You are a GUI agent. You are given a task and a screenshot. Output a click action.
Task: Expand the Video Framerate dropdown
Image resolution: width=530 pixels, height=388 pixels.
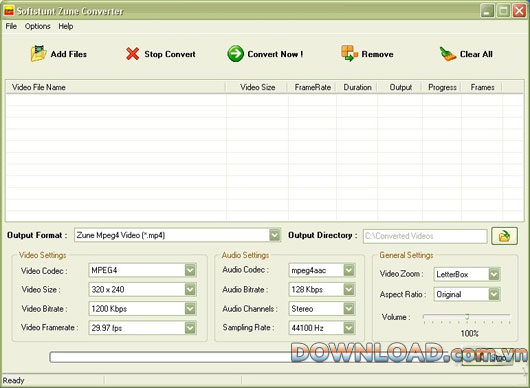tap(190, 328)
